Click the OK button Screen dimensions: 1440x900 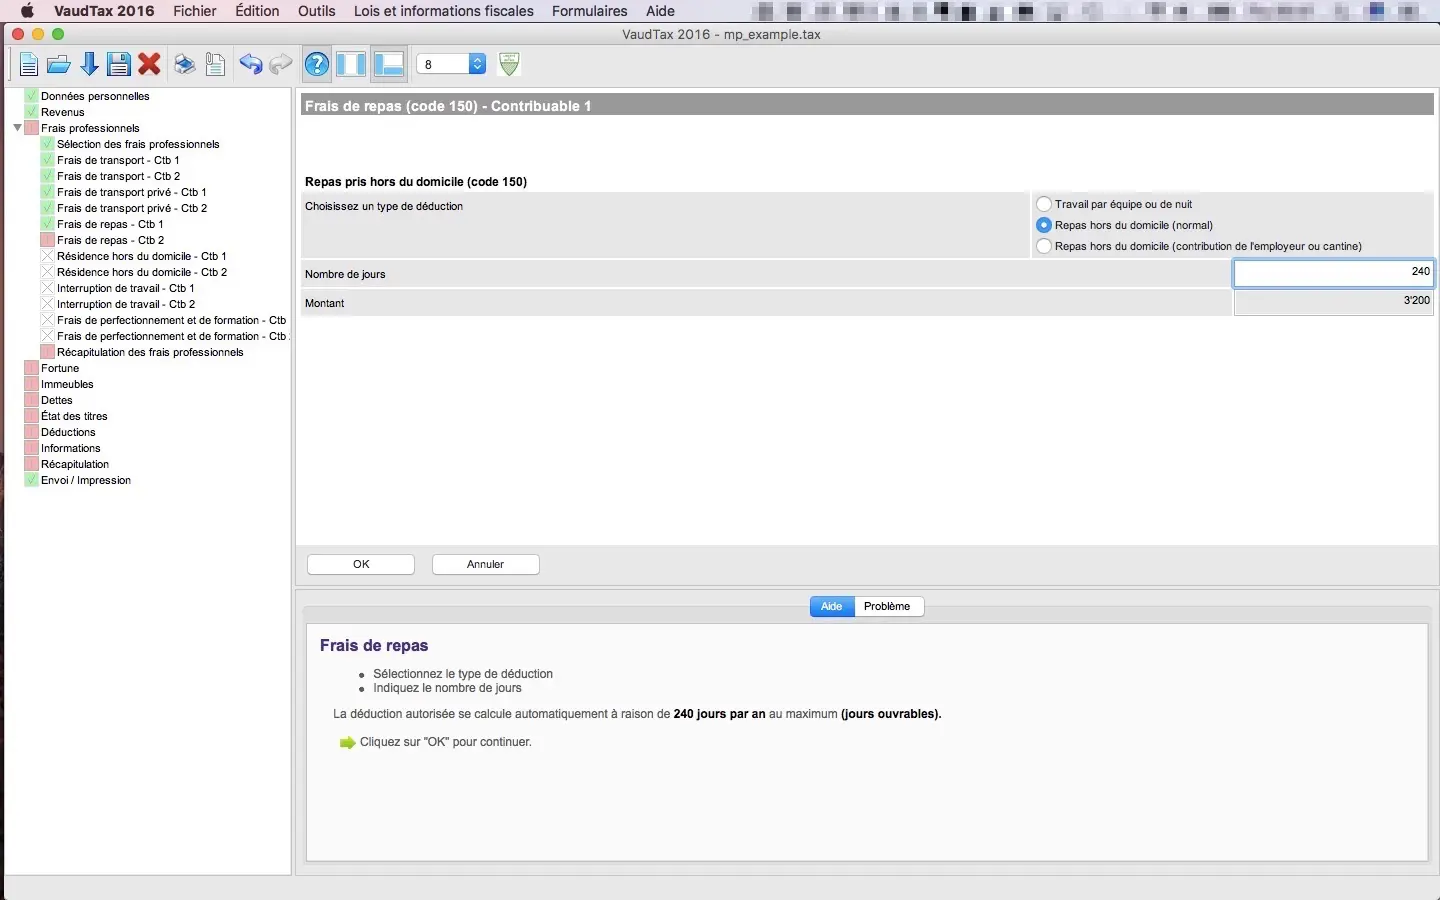pos(361,564)
